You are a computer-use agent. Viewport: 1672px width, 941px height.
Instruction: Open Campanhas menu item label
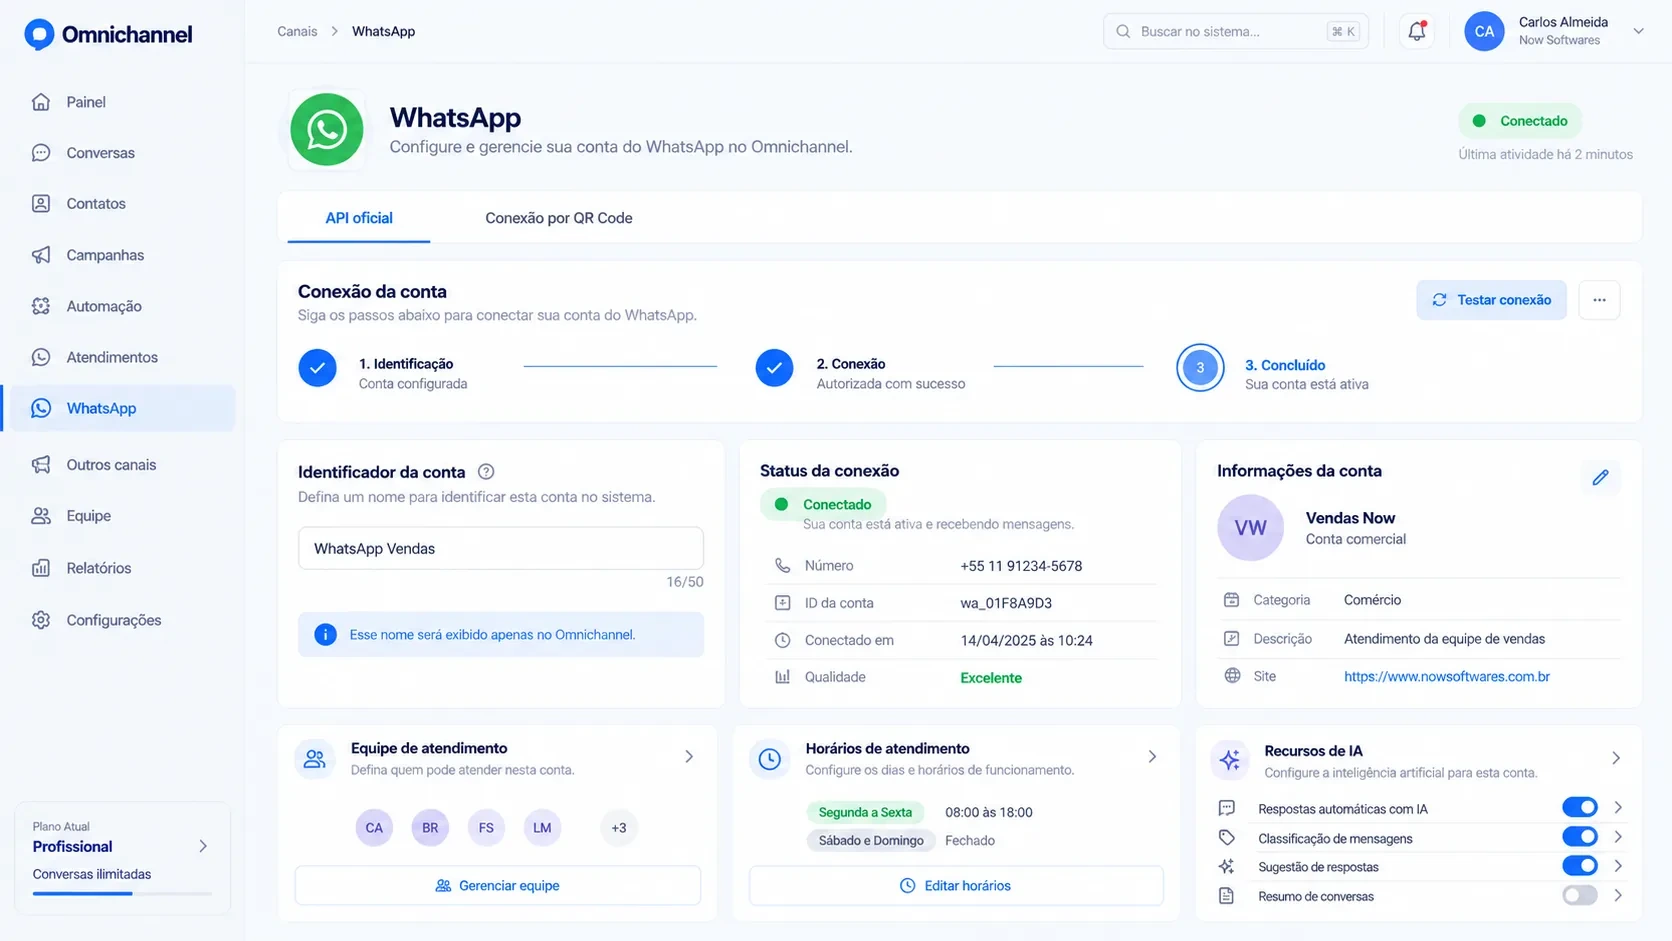point(105,255)
